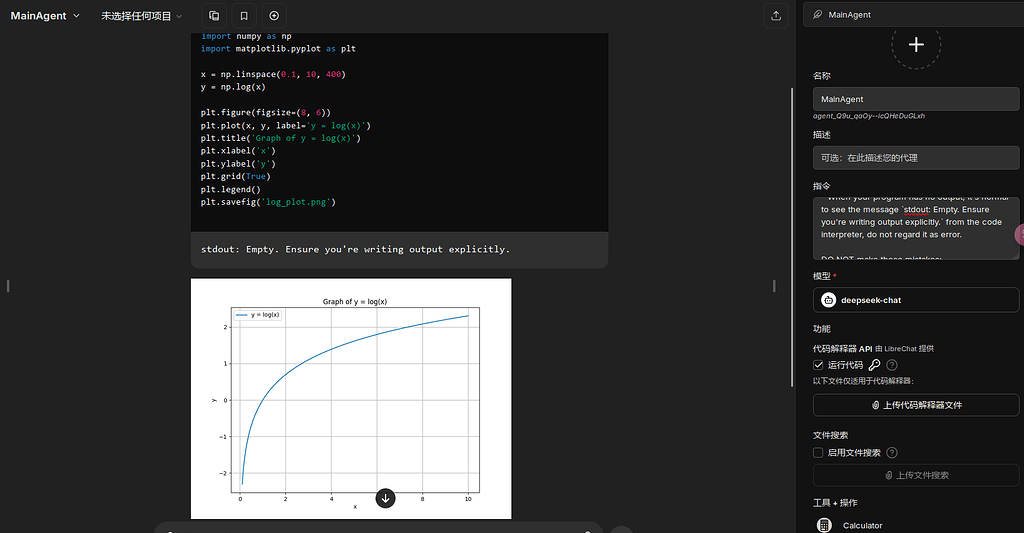The width and height of the screenshot is (1024, 533).
Task: Open help icon beside file search option
Action: [892, 453]
